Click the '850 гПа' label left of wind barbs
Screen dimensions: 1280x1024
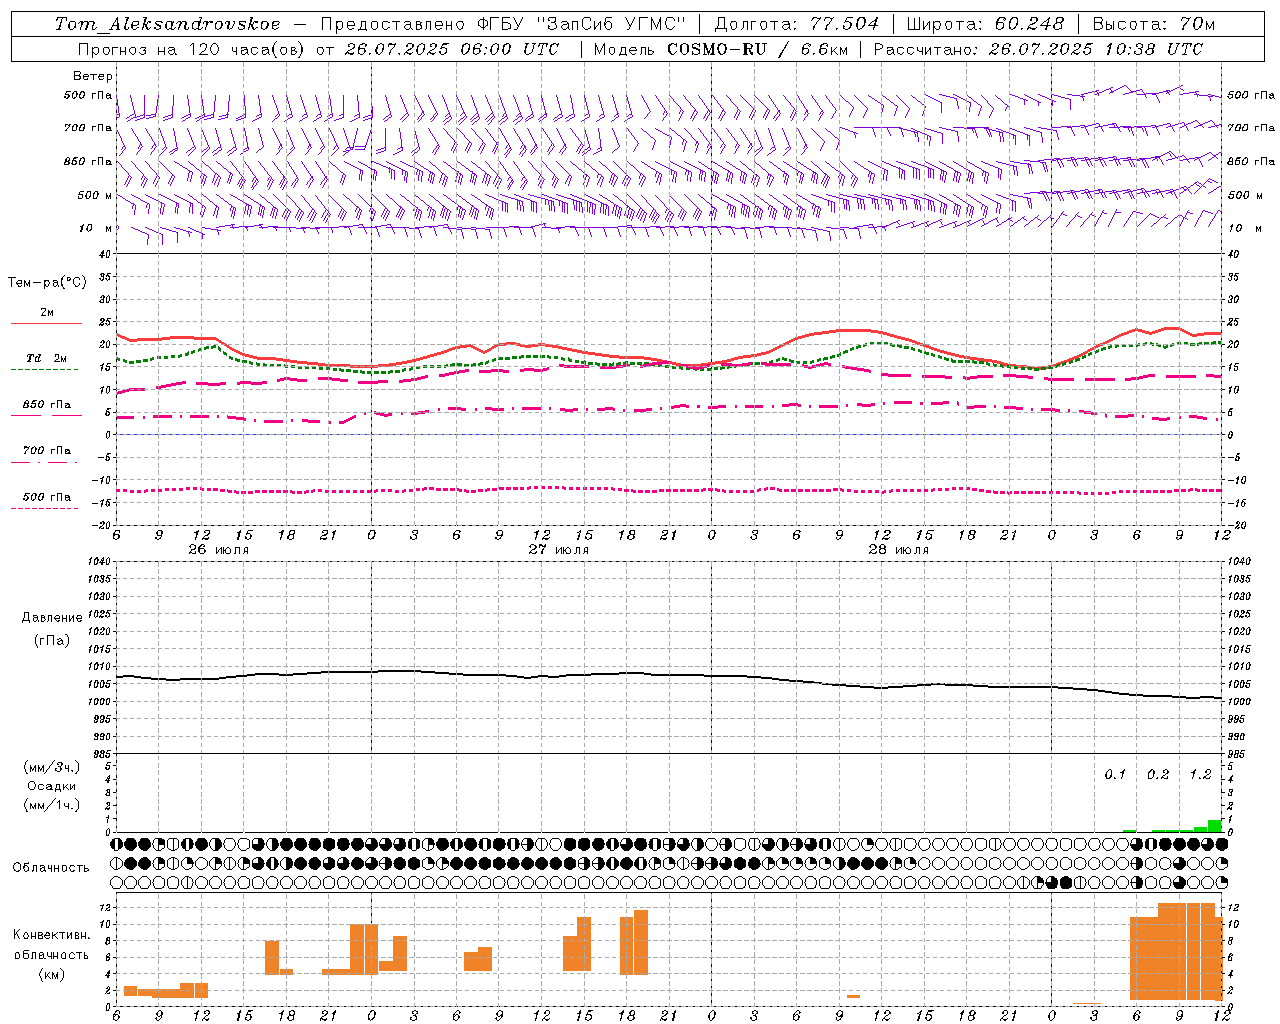pos(88,161)
